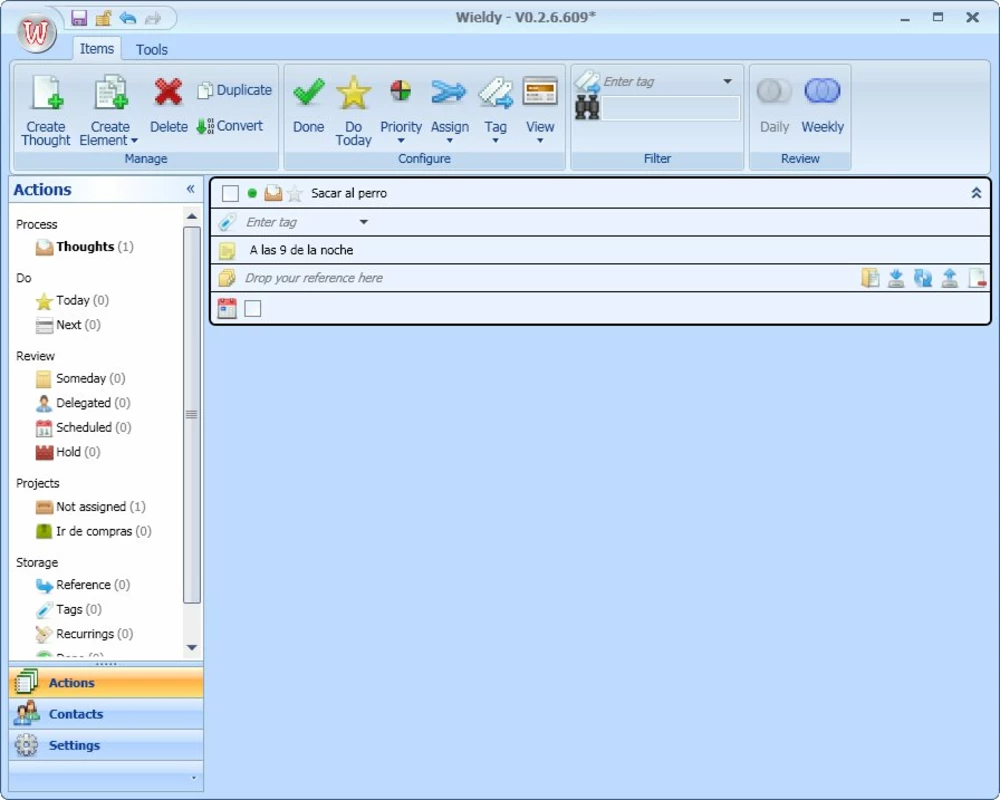Click the Undo arrow icon
The width and height of the screenshot is (1000, 800).
[x=128, y=18]
